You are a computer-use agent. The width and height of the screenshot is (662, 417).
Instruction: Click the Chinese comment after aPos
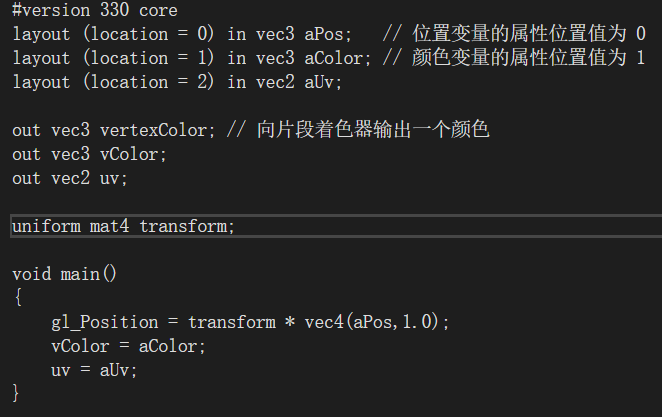514,34
